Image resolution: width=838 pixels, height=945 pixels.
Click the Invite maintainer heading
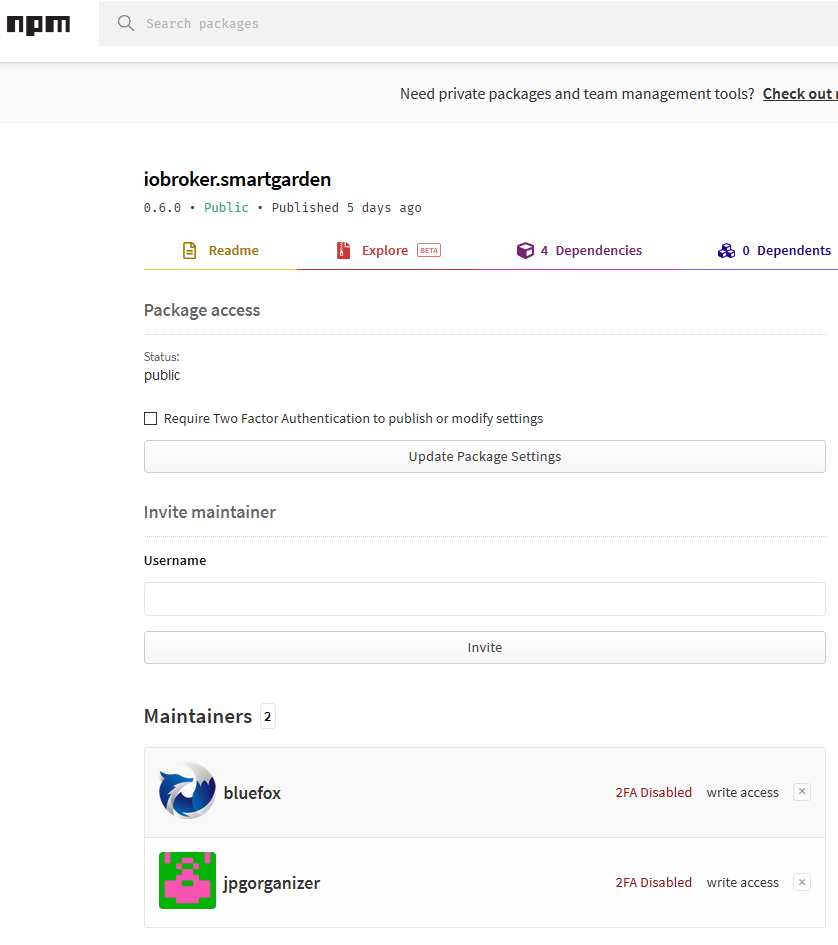point(210,512)
